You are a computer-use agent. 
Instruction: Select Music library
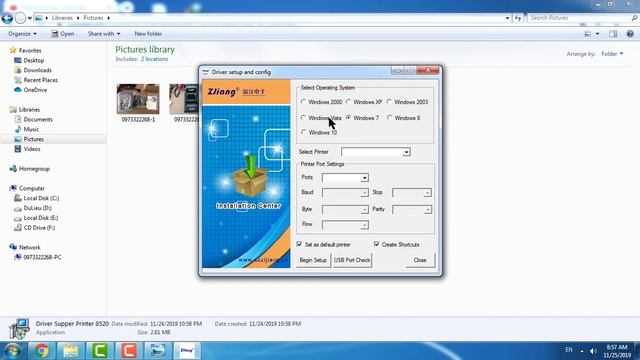(x=31, y=129)
